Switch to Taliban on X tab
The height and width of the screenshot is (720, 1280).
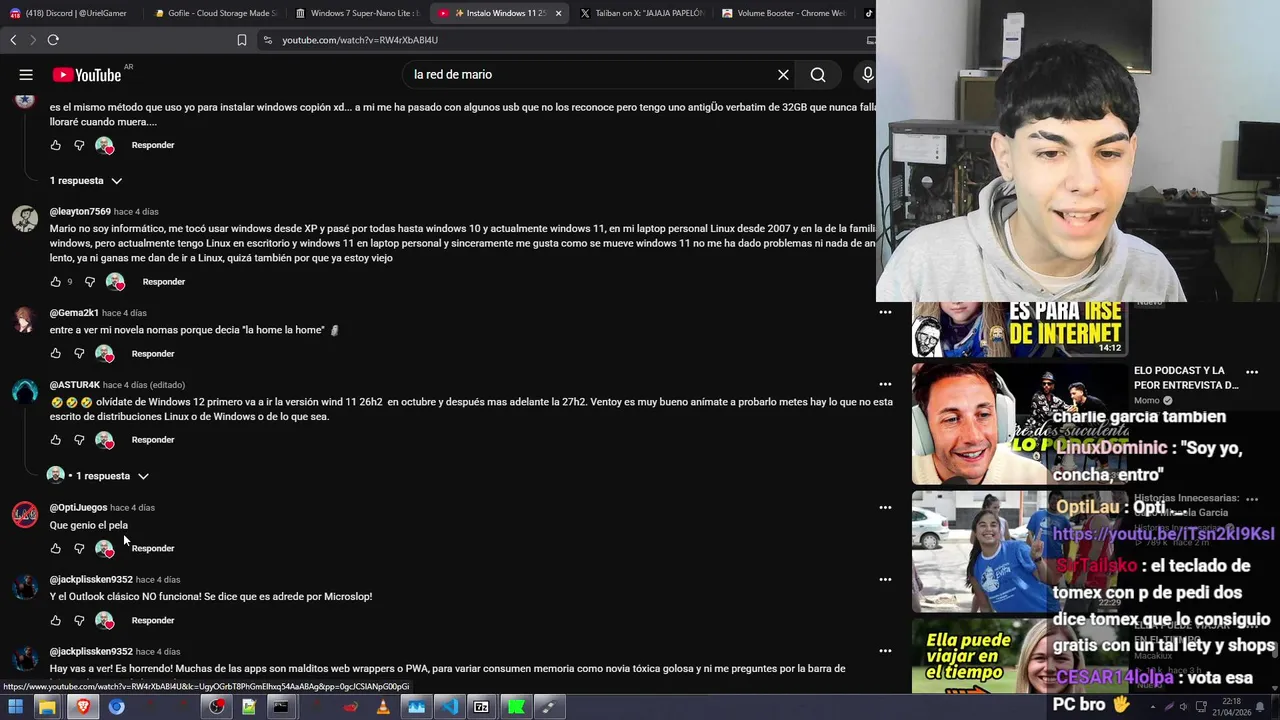[641, 13]
